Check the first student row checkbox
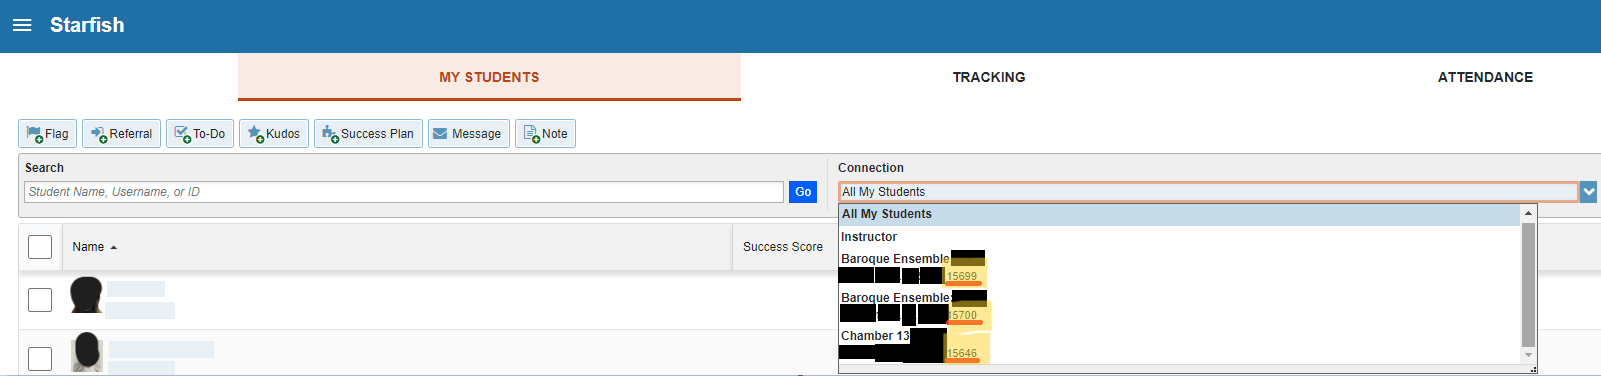1601x376 pixels. pos(40,299)
